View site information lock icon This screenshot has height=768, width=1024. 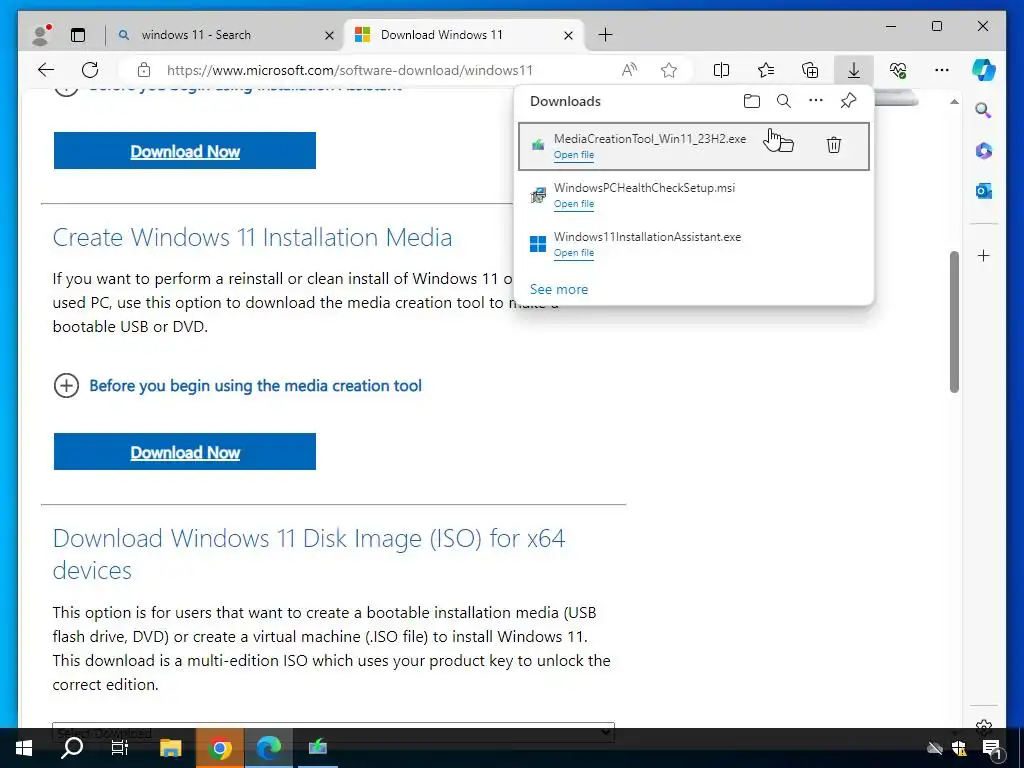(144, 70)
